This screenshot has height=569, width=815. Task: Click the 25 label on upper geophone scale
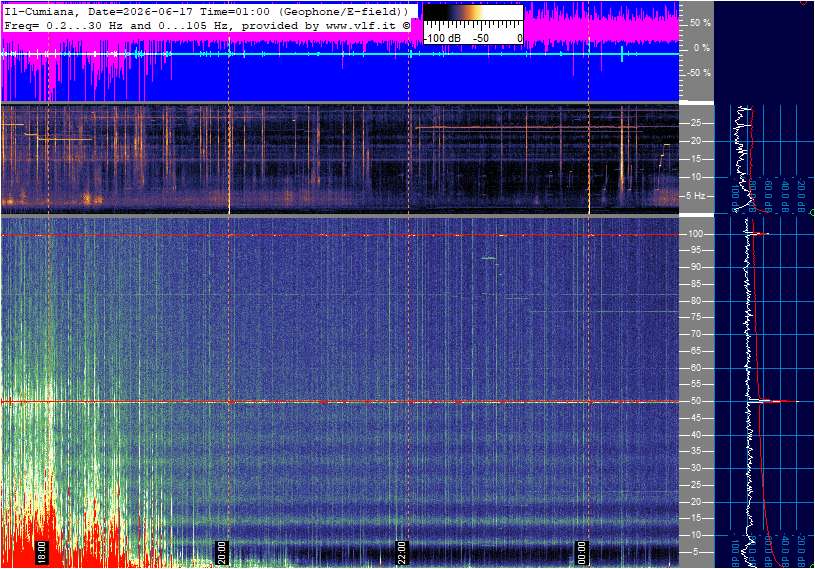[695, 123]
